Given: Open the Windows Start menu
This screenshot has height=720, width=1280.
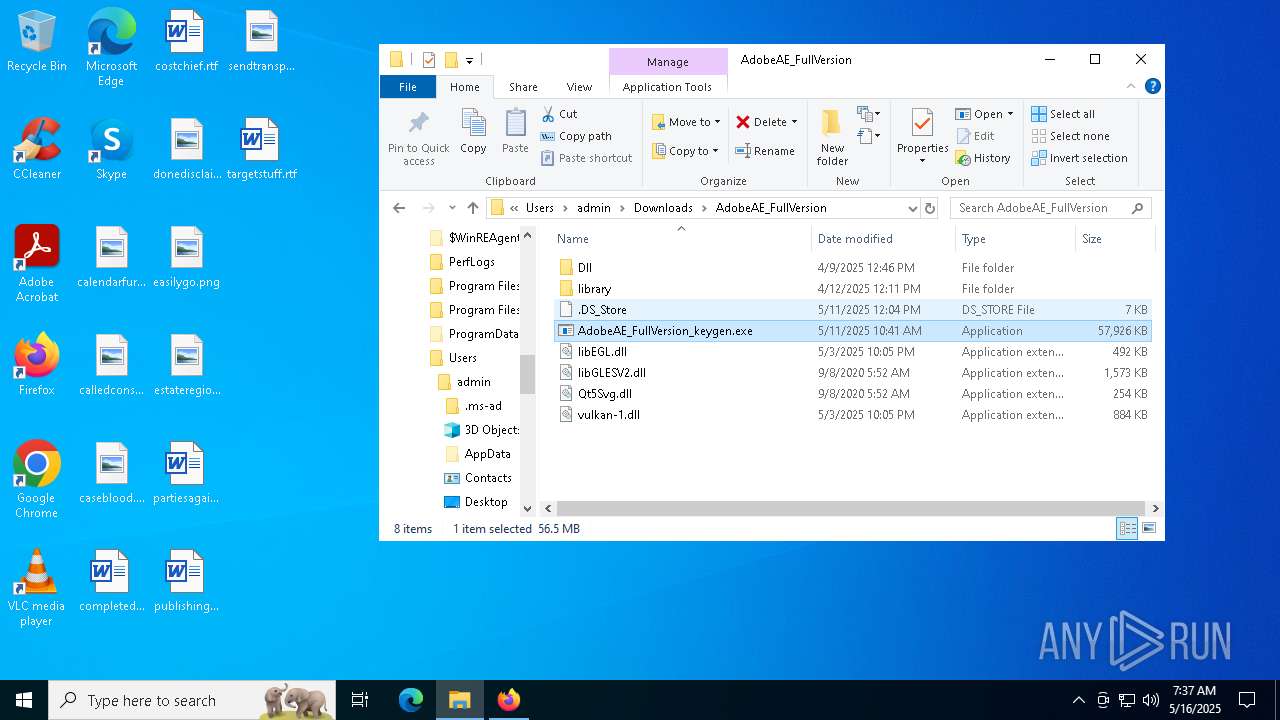Looking at the screenshot, I should point(24,700).
